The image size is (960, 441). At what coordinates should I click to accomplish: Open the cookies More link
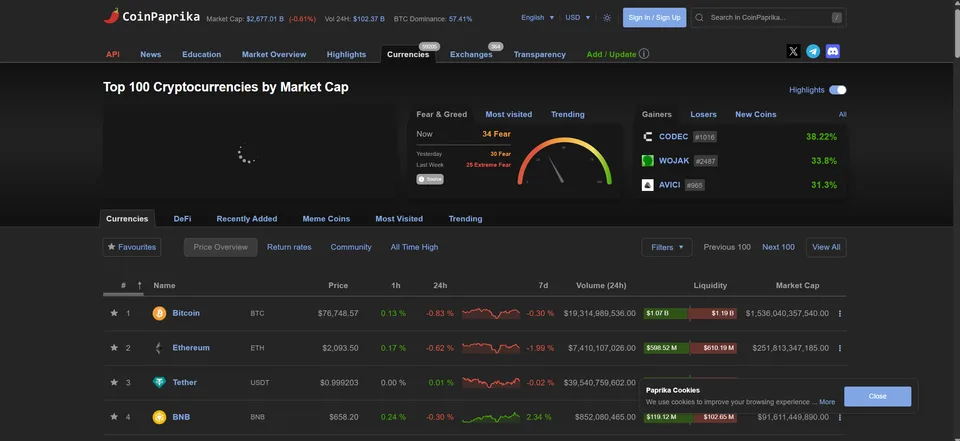(827, 402)
